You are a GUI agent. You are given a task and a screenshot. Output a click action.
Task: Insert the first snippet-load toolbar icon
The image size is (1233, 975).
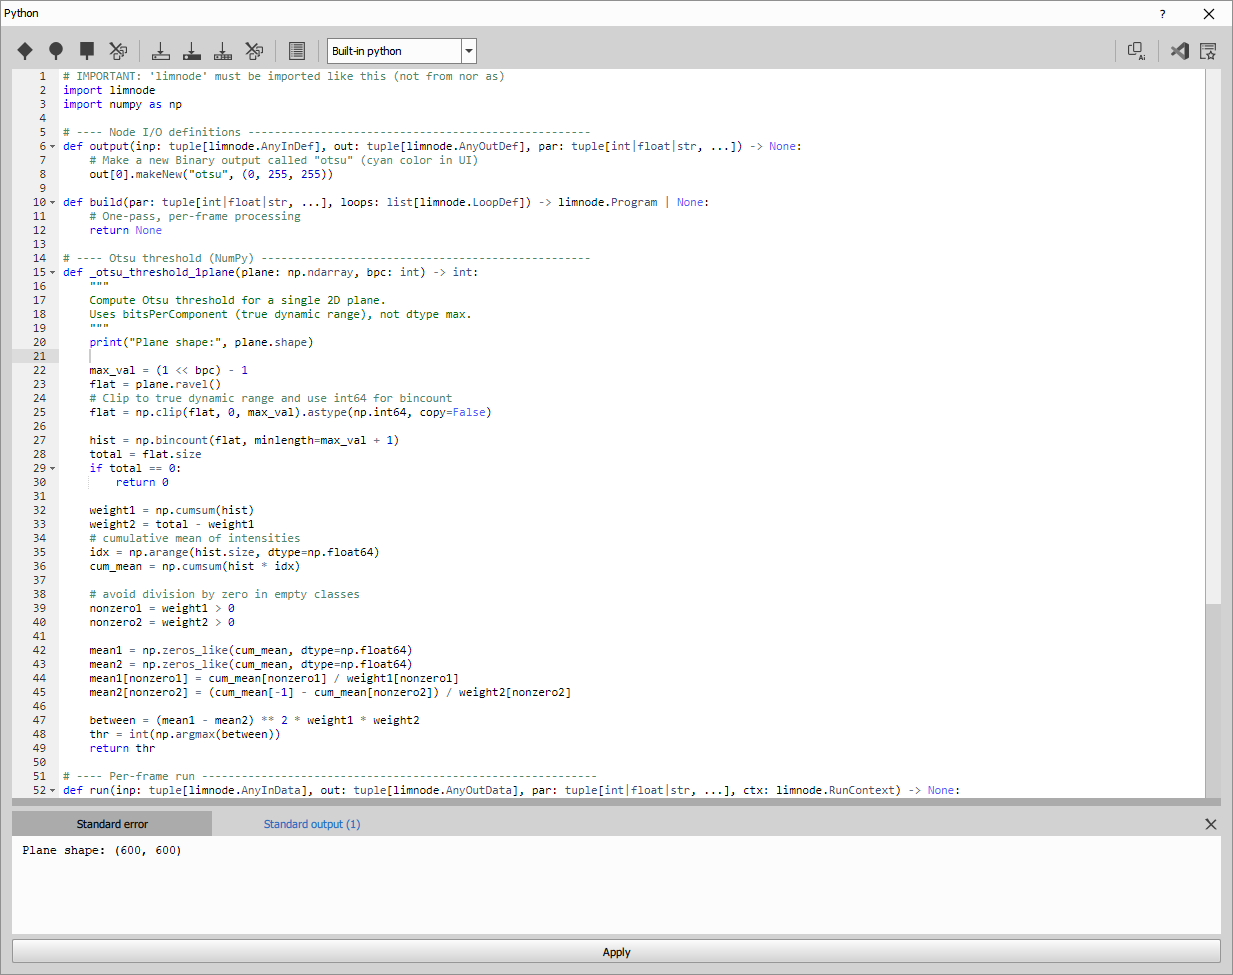click(161, 50)
